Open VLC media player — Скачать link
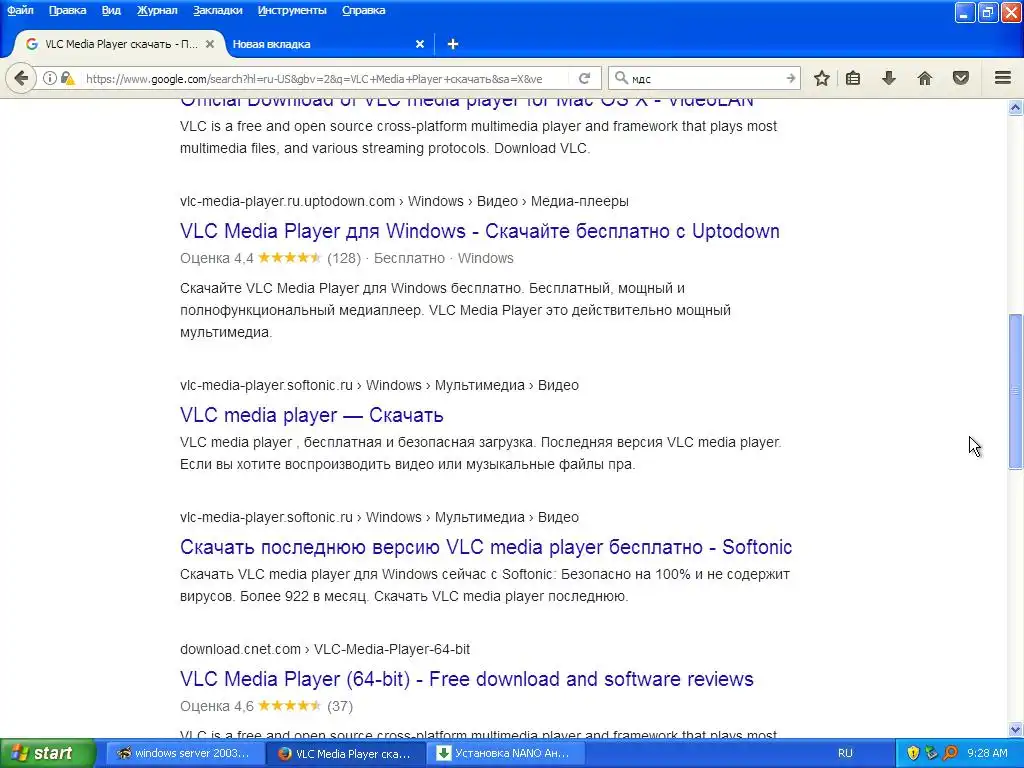The image size is (1024, 768). click(312, 415)
